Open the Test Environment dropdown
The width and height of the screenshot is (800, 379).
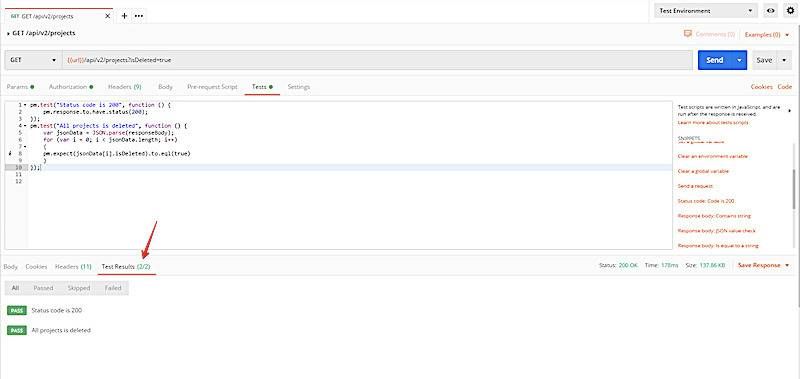pyautogui.click(x=706, y=11)
